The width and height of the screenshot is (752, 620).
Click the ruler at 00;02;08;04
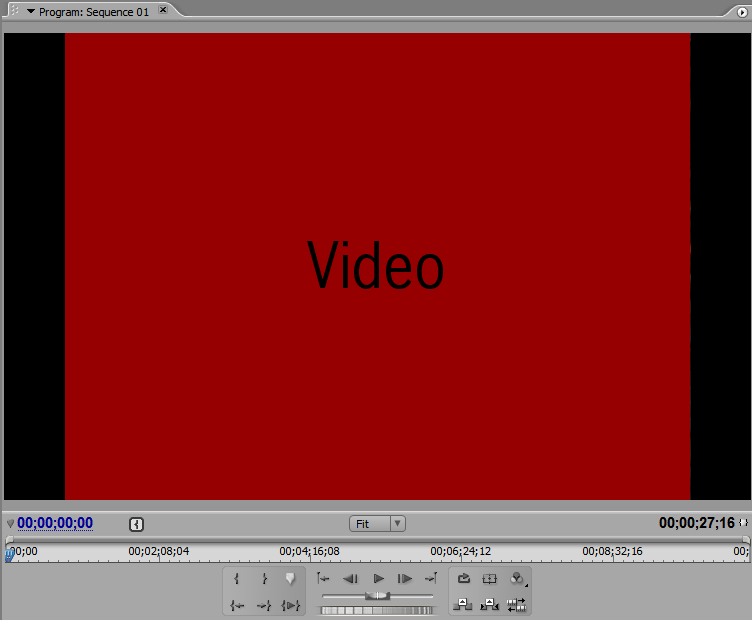tap(159, 551)
